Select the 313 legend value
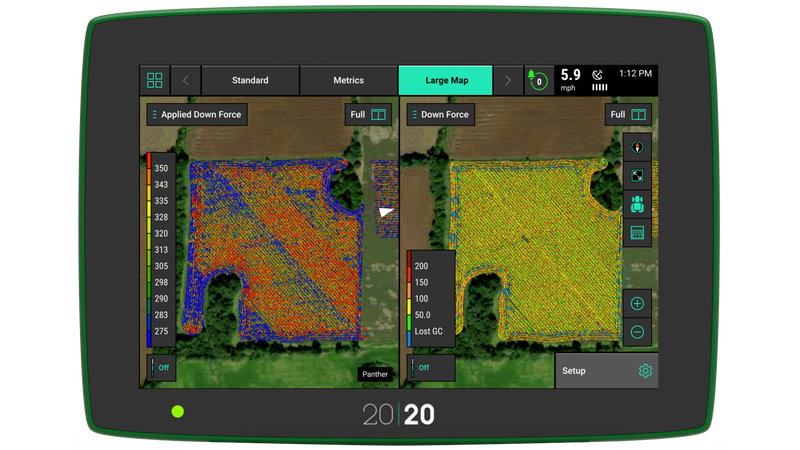This screenshot has width=800, height=450. 161,249
